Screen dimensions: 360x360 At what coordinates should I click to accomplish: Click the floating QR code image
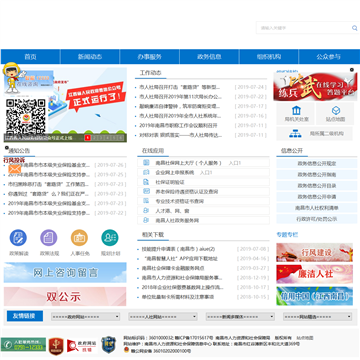click(25, 116)
